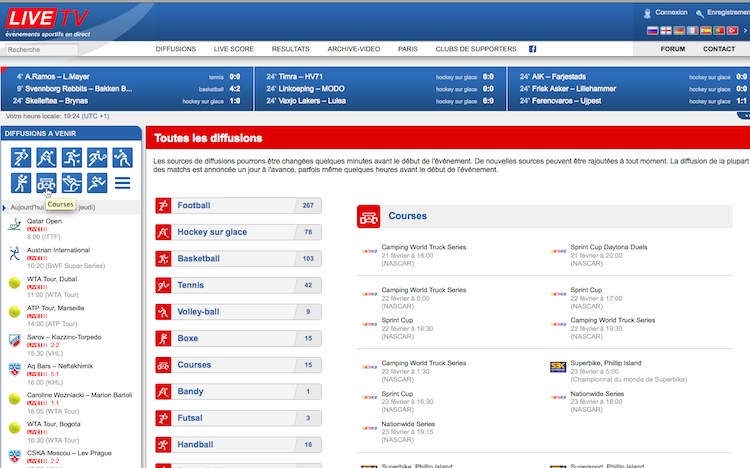Open the Austrian International broadcast
Screen dimensions: 750x468
click(x=58, y=250)
